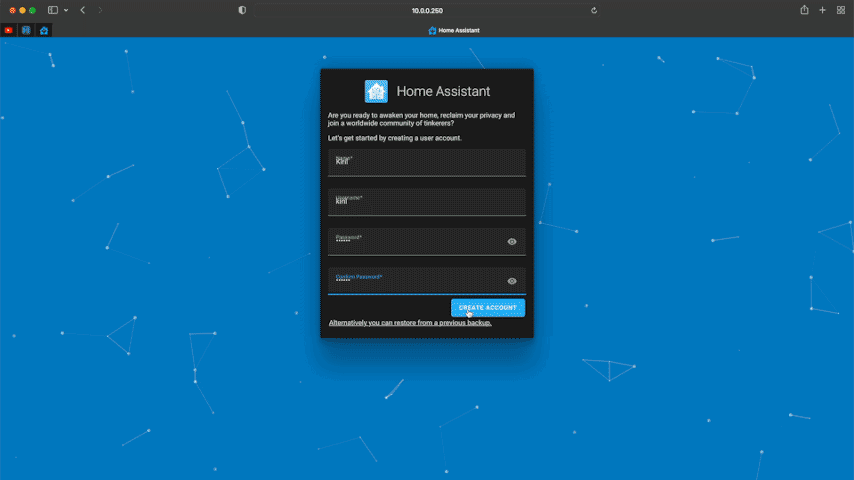Open restore from a previous backup link
This screenshot has width=854, height=480.
coord(410,323)
